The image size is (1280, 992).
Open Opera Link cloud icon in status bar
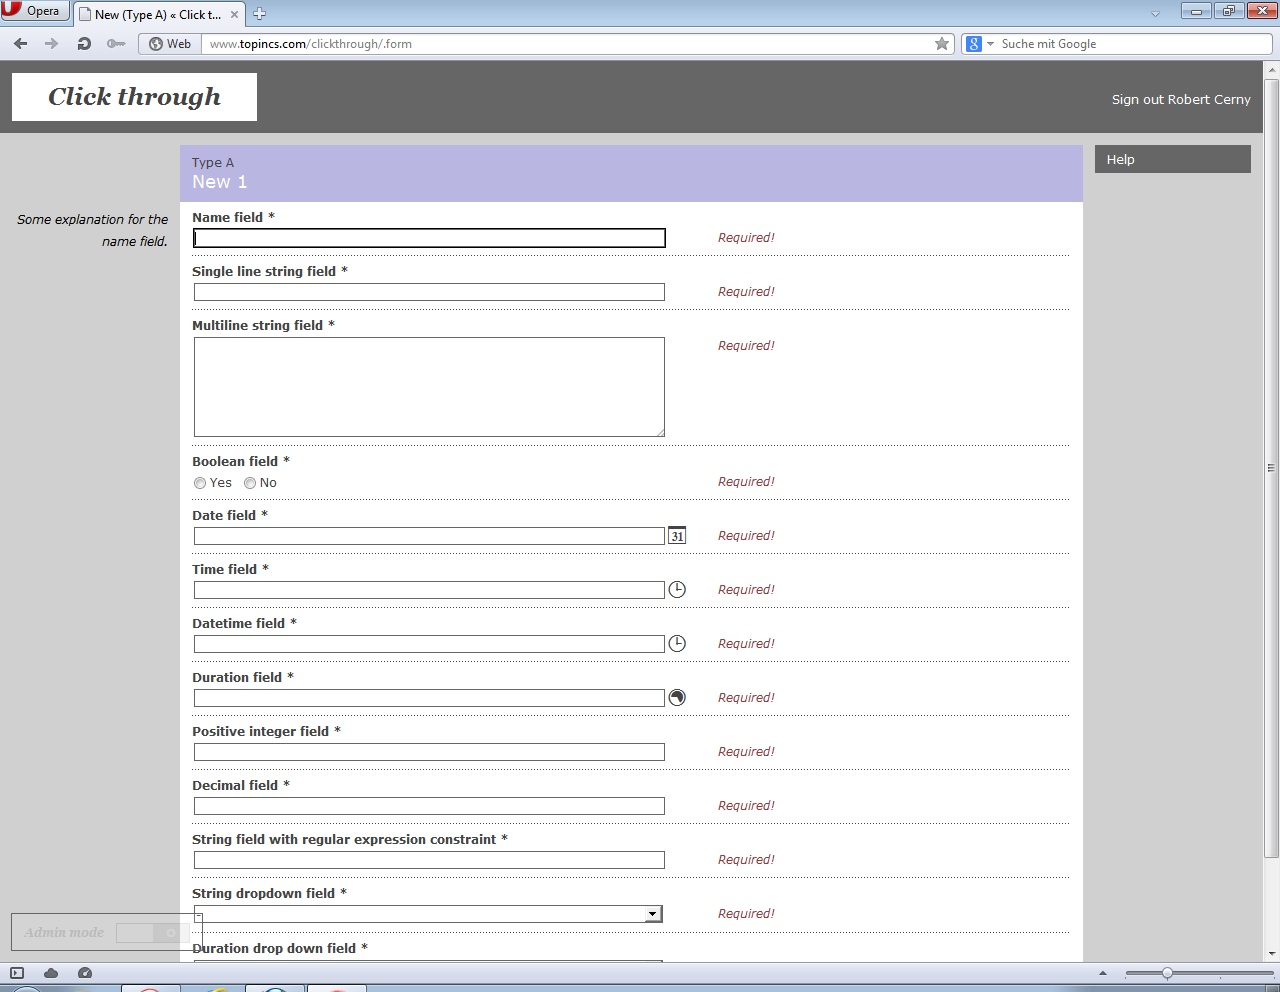[x=51, y=973]
